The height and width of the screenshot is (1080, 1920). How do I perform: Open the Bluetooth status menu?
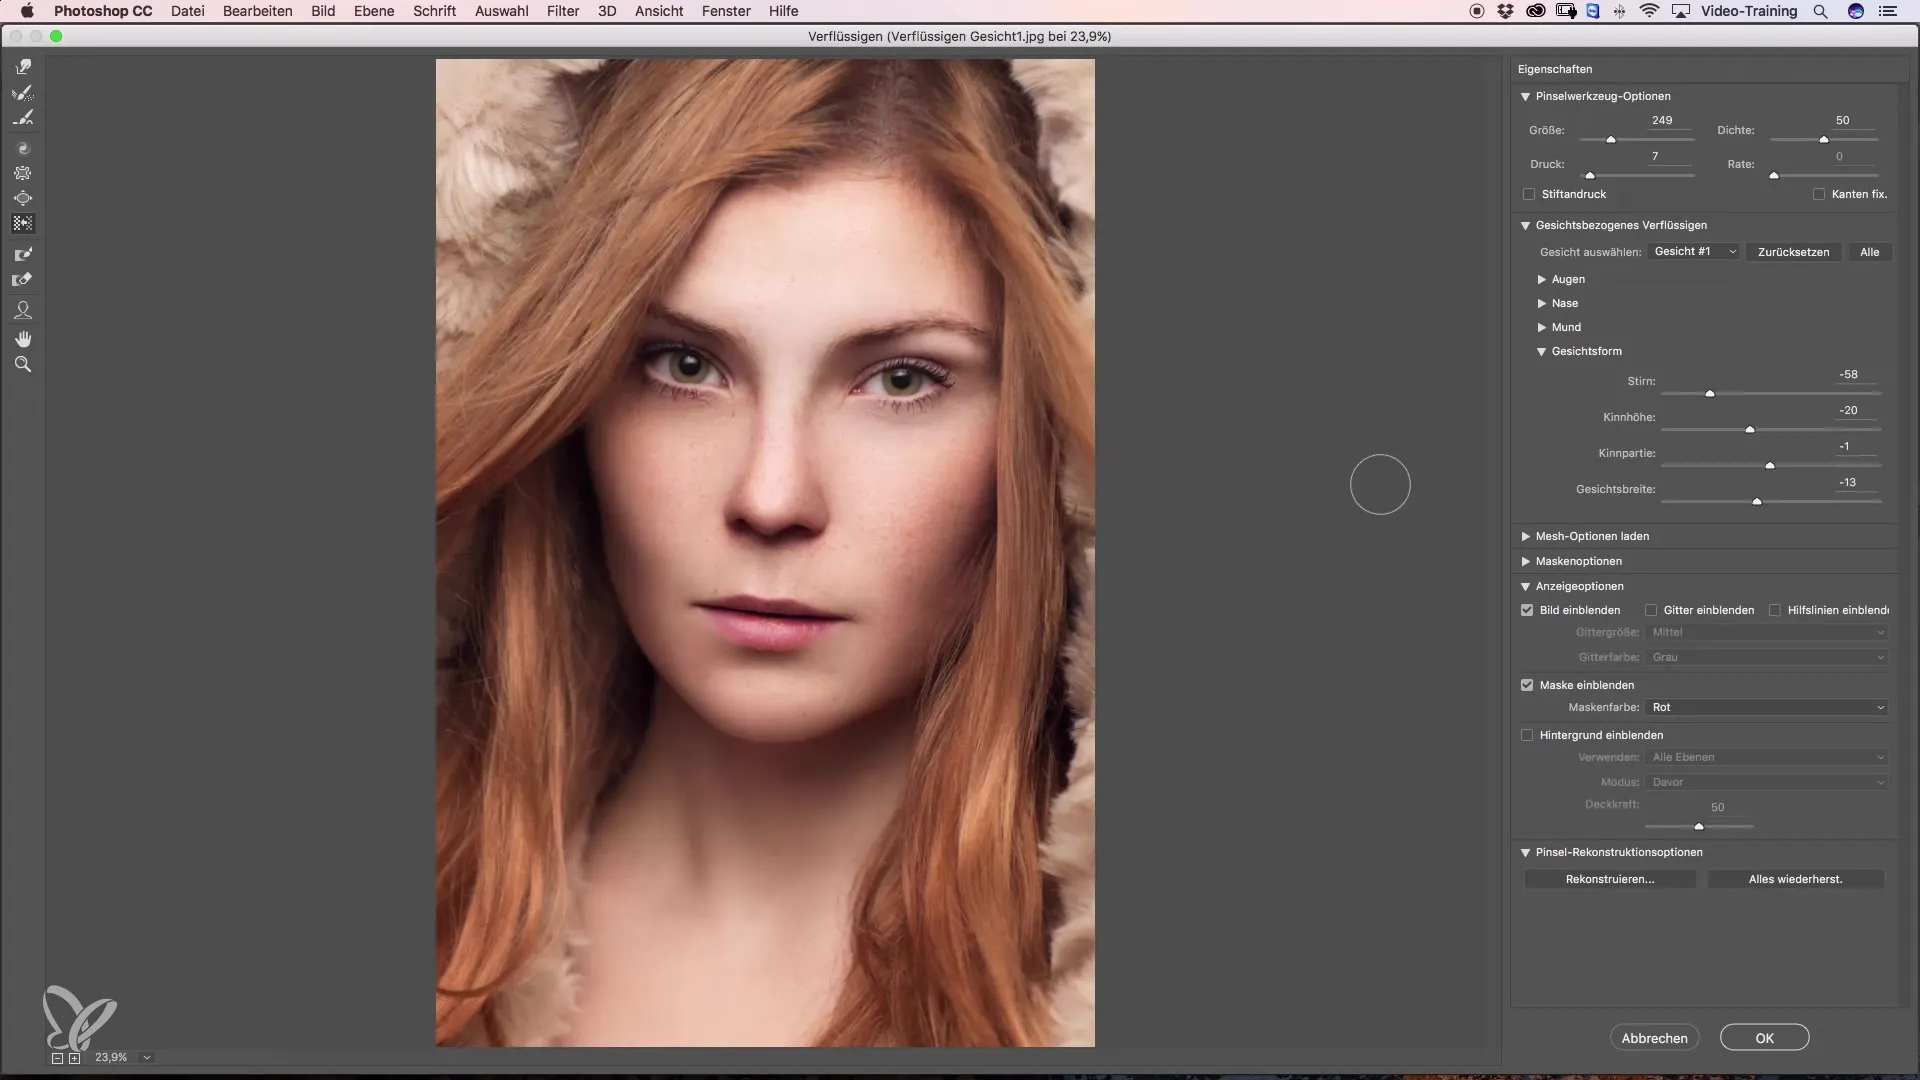(x=1620, y=11)
